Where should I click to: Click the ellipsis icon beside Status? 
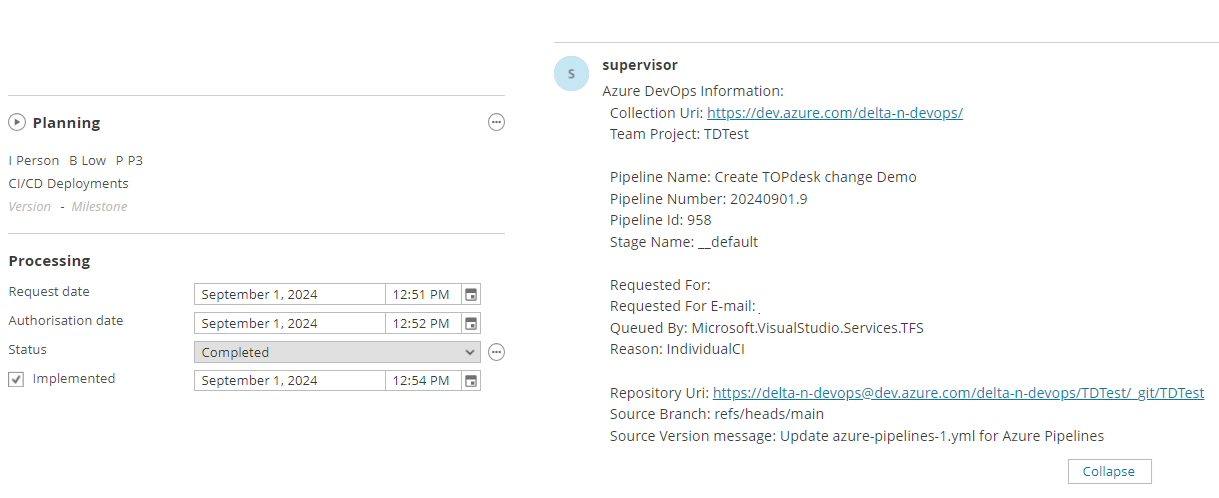[496, 352]
